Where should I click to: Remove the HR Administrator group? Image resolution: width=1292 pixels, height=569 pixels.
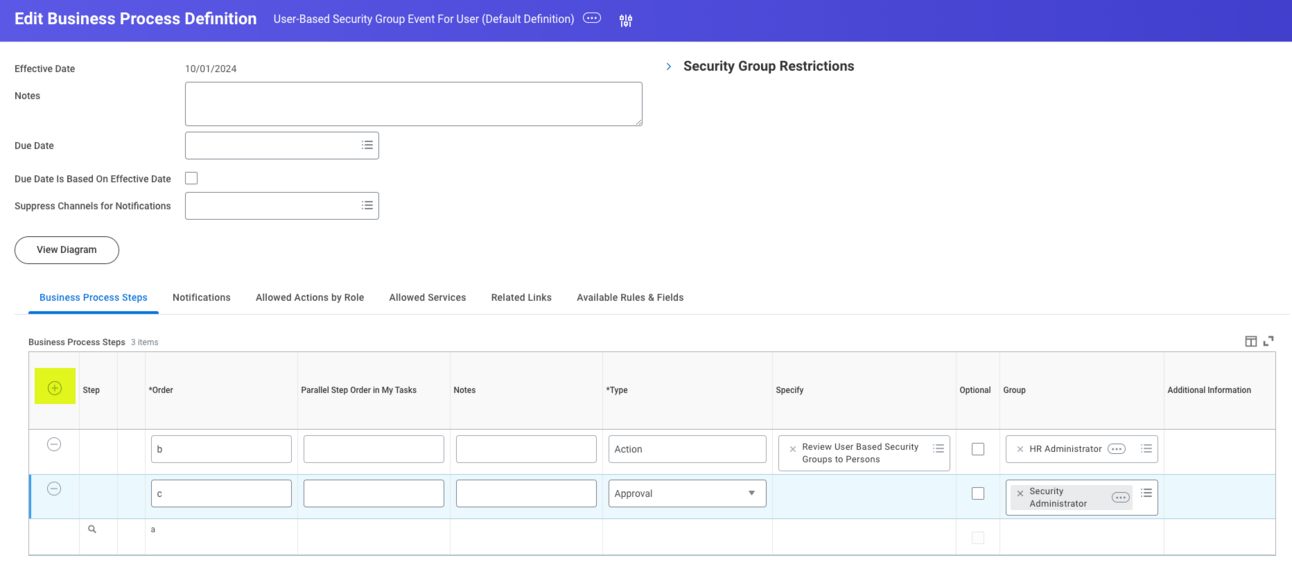point(1020,449)
